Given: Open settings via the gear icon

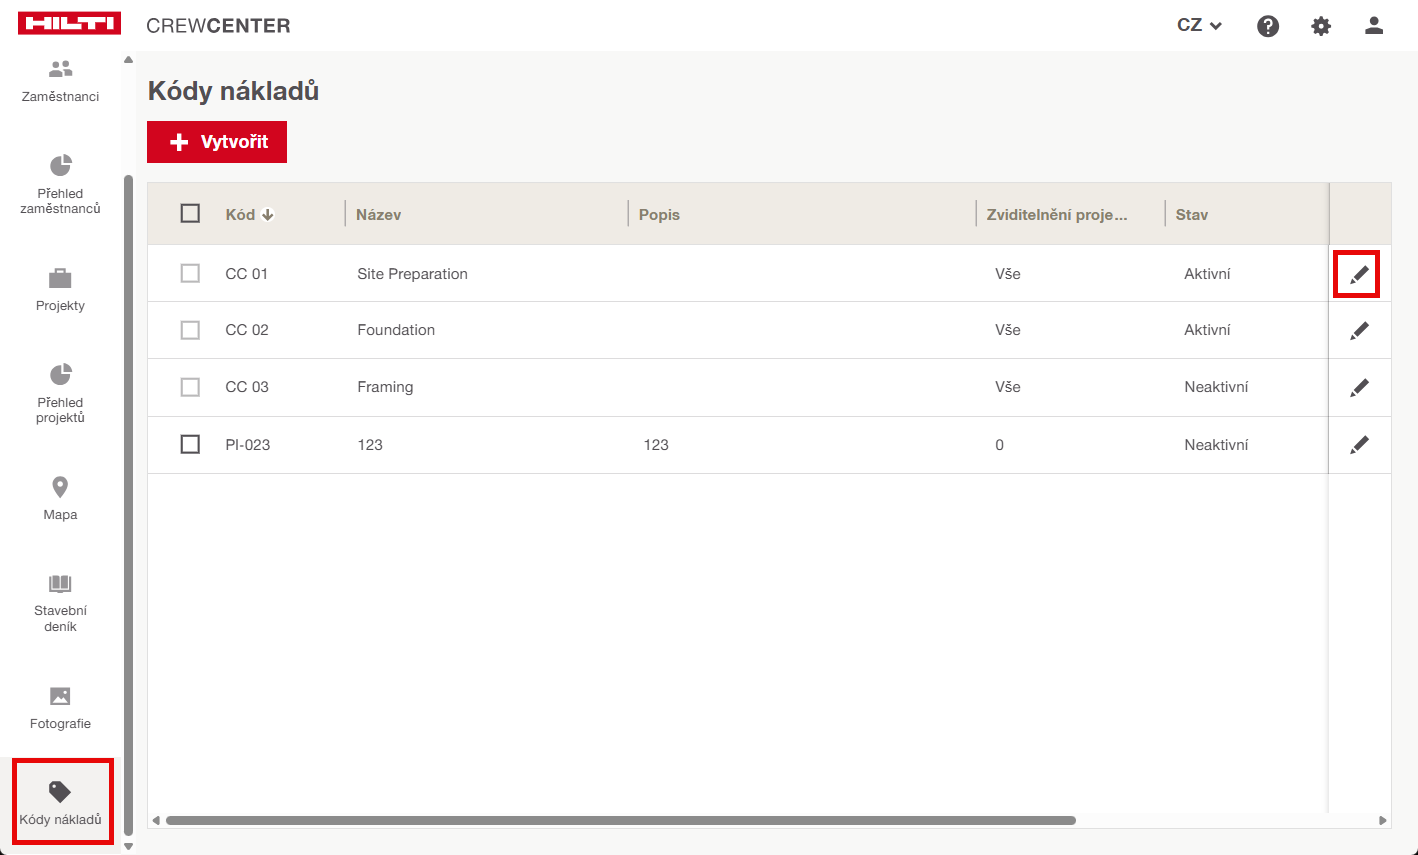Looking at the screenshot, I should pos(1321,26).
